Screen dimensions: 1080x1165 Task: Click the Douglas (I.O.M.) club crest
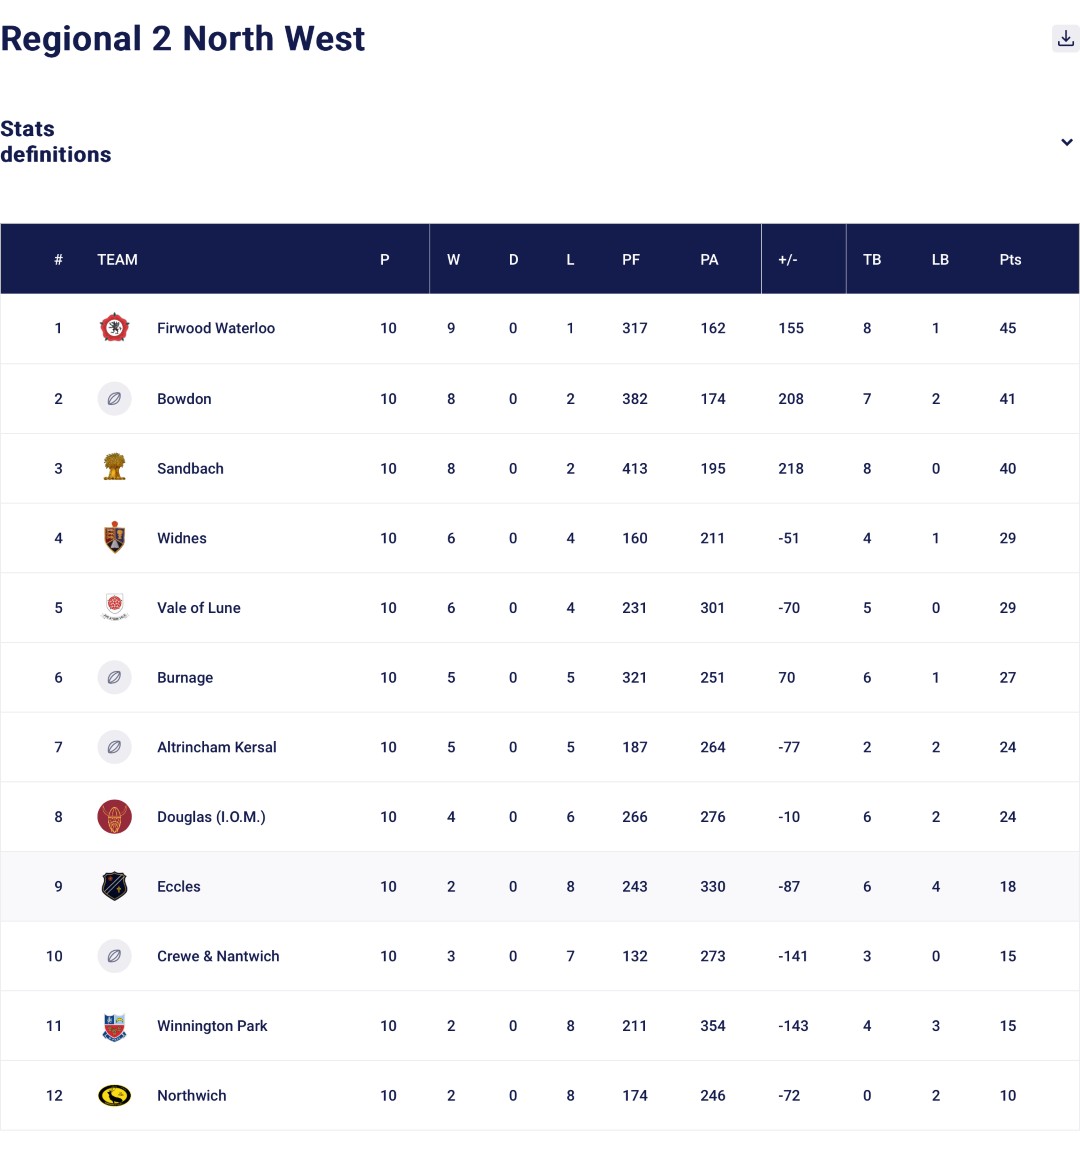pyautogui.click(x=115, y=817)
